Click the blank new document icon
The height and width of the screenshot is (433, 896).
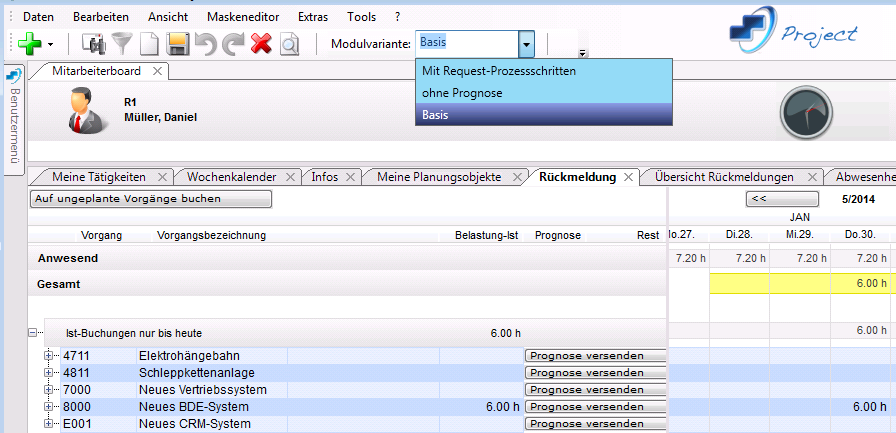pos(149,44)
